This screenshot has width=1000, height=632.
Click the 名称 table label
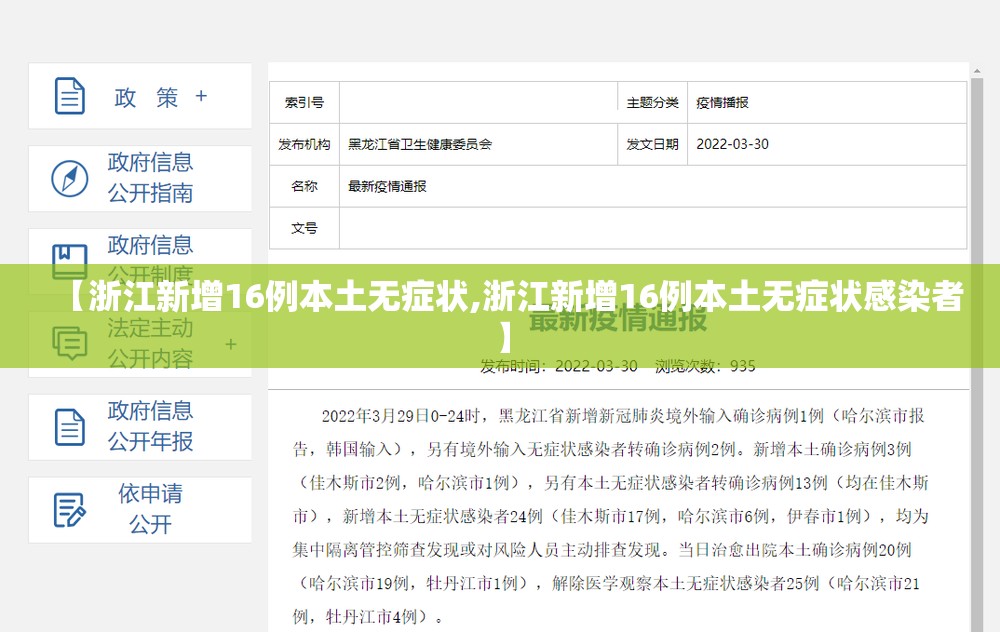(304, 186)
